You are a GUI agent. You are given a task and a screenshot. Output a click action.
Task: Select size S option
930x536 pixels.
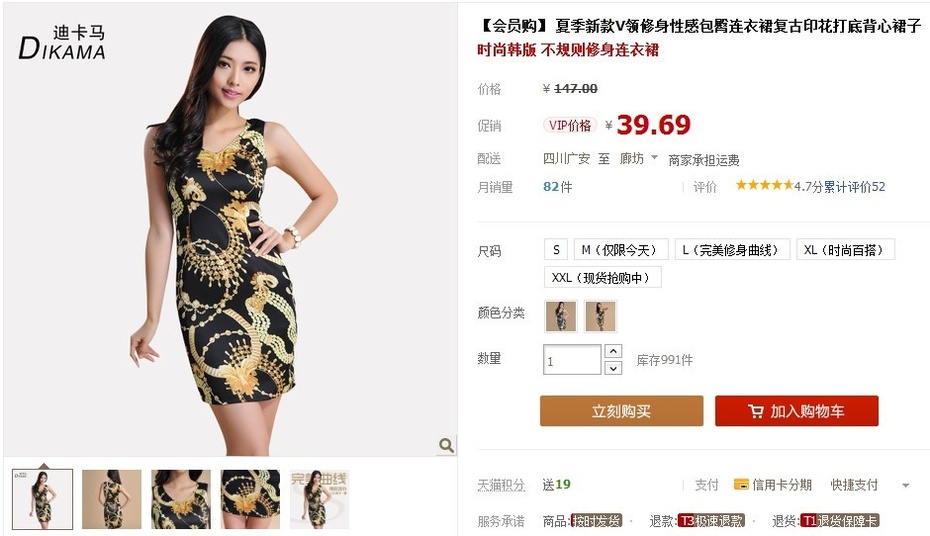click(556, 250)
